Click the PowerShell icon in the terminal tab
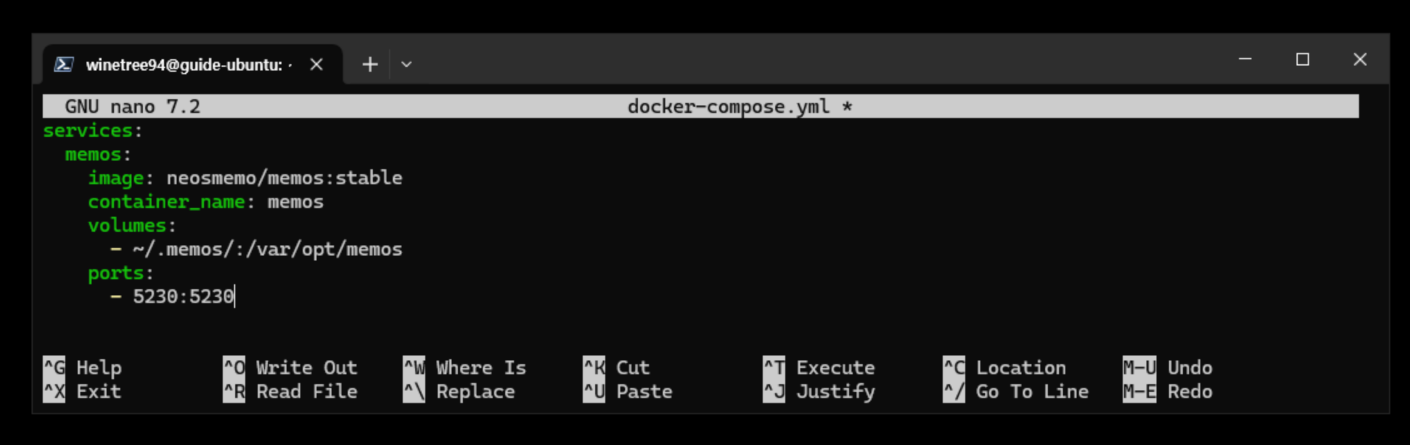 pyautogui.click(x=64, y=64)
